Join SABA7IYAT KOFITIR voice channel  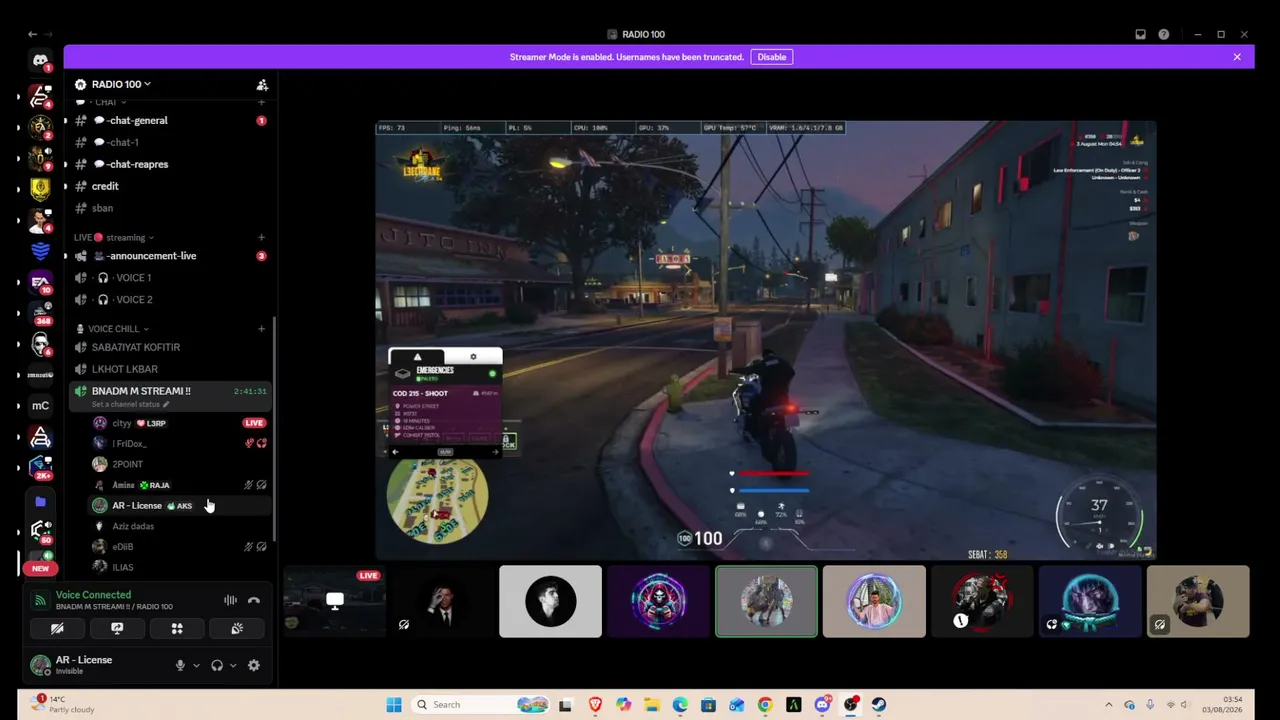pyautogui.click(x=171, y=347)
